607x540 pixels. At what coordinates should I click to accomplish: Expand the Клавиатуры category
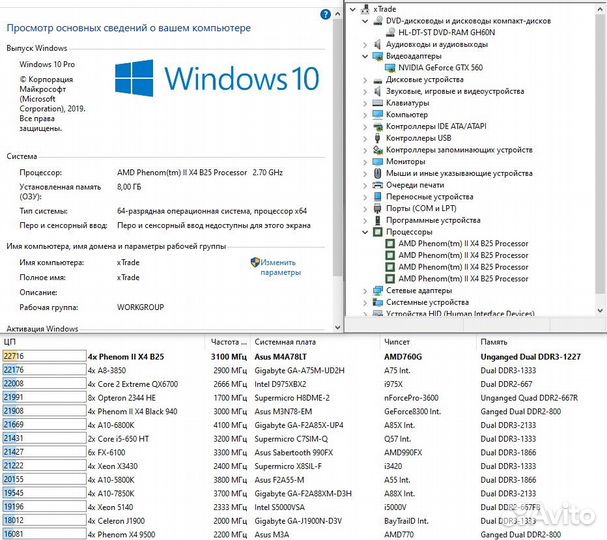pyautogui.click(x=365, y=103)
